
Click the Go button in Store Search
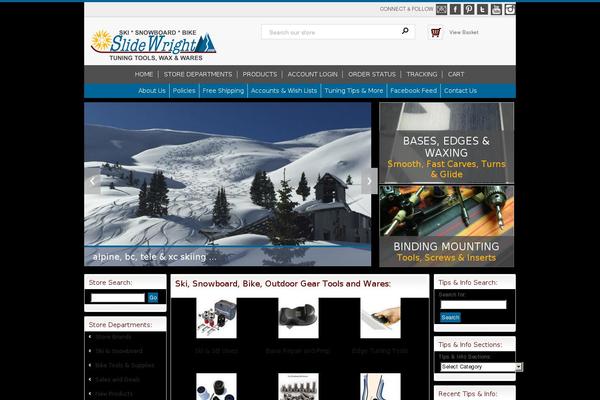point(153,297)
